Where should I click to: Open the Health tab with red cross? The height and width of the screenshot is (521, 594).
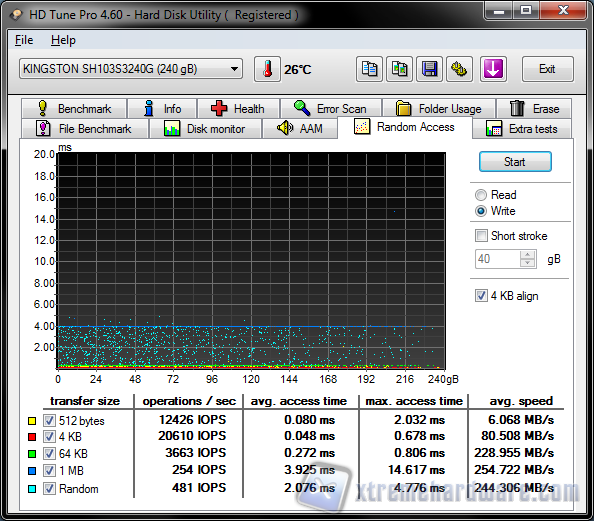(239, 109)
